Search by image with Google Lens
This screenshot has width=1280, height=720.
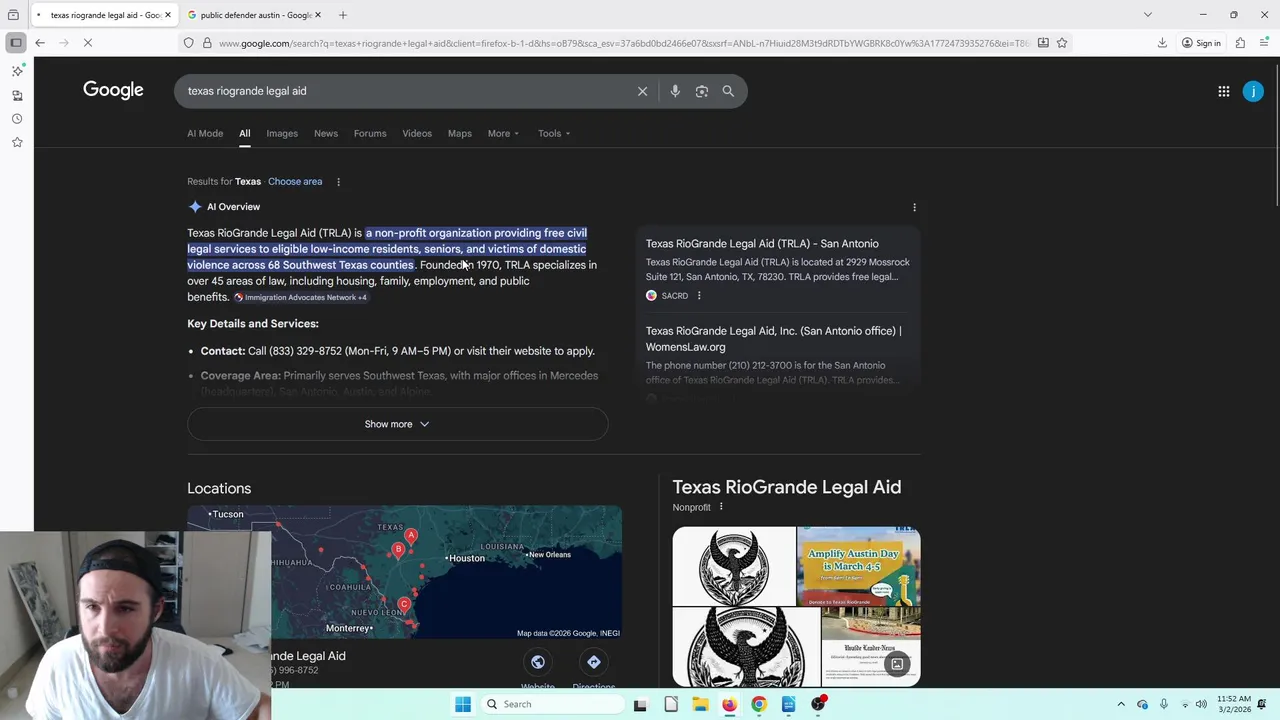[x=702, y=91]
